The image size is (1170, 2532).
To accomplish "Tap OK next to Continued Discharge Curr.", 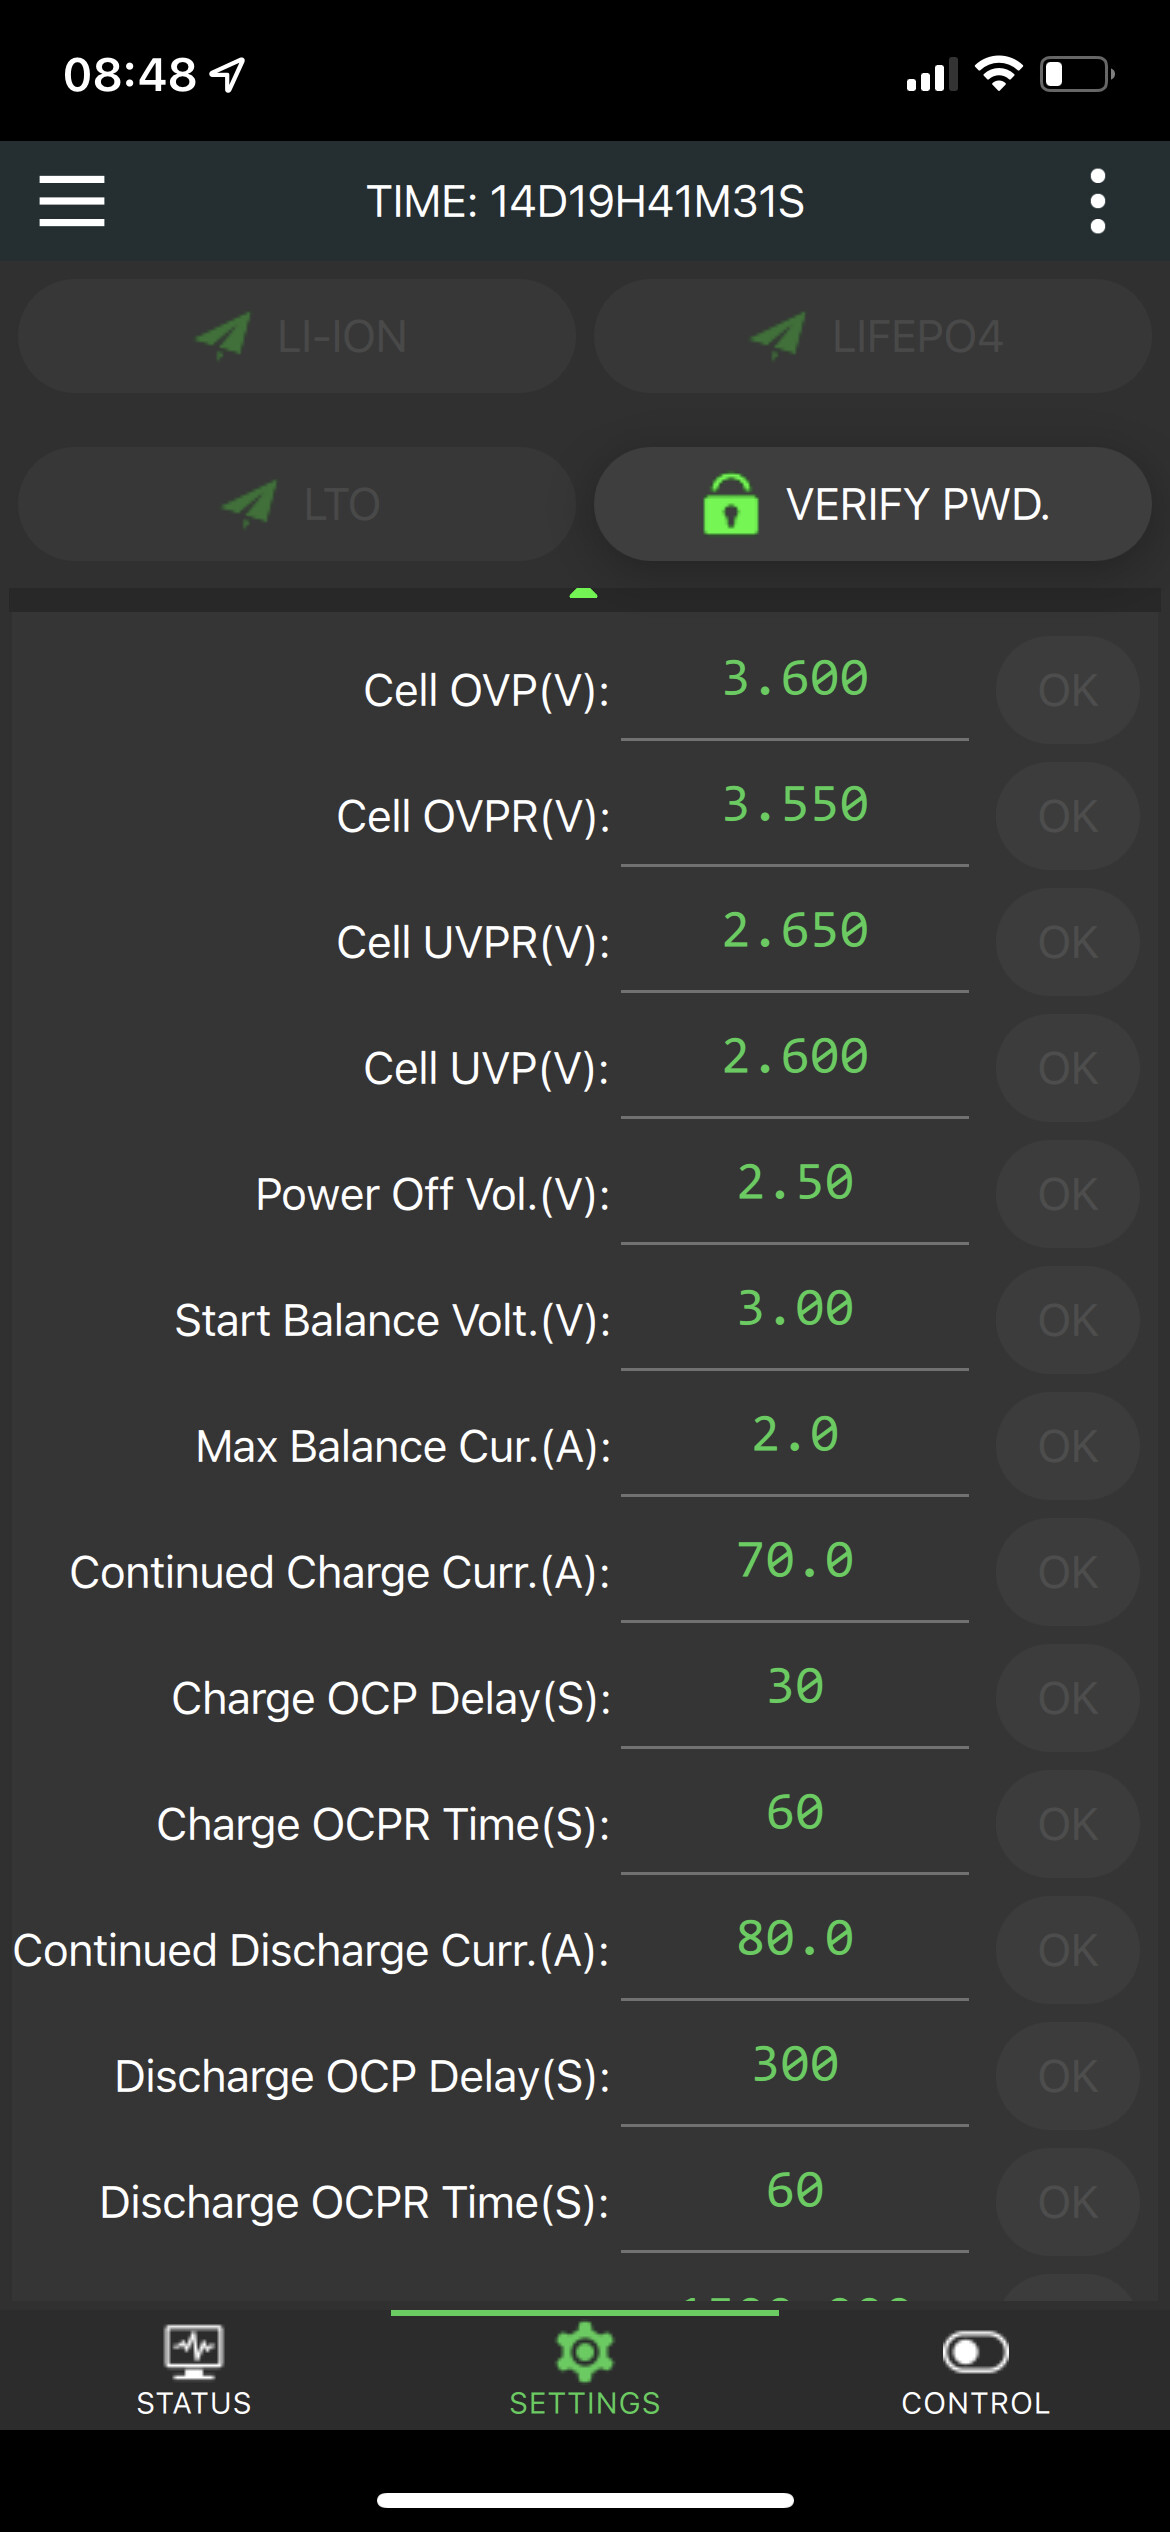I will pos(1068,1950).
